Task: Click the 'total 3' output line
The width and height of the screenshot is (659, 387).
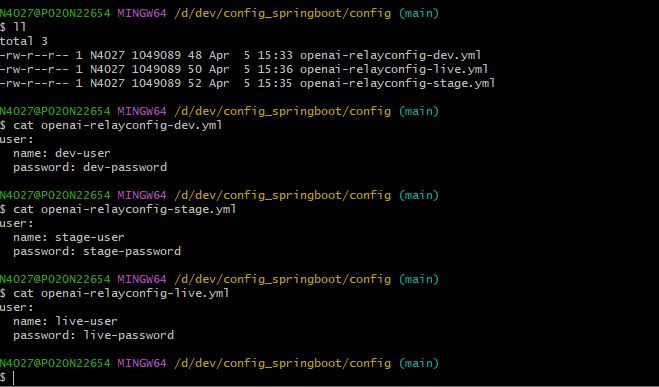Action: point(24,41)
